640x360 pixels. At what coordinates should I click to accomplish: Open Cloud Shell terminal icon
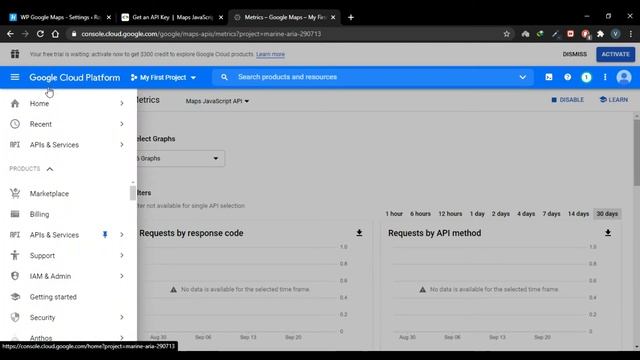click(x=549, y=77)
